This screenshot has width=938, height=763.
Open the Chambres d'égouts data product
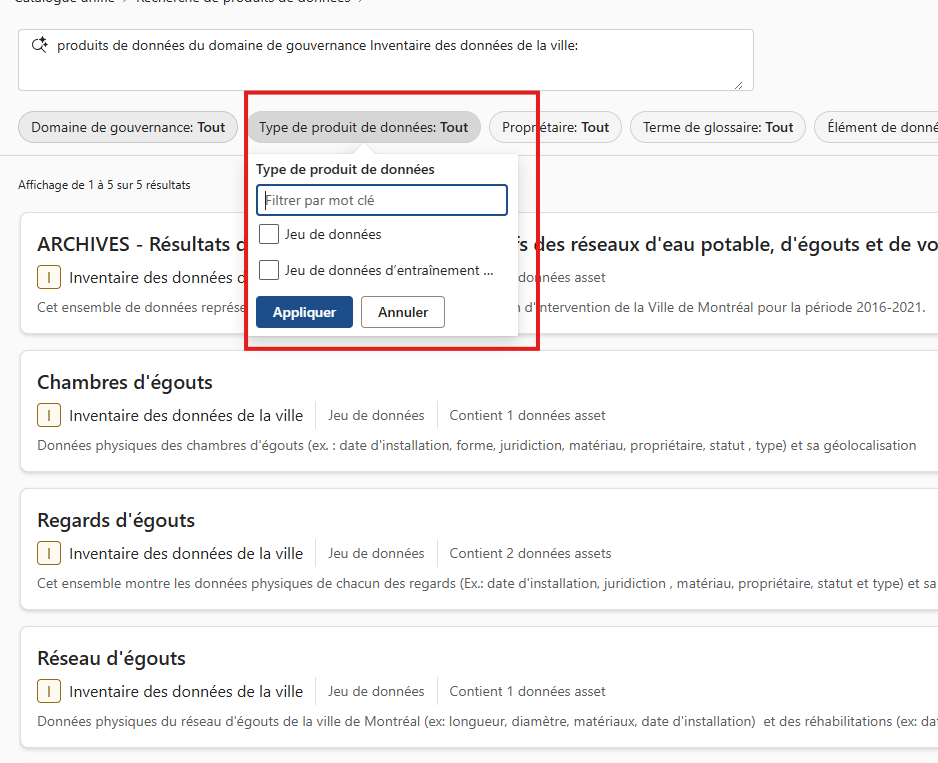pyautogui.click(x=125, y=382)
